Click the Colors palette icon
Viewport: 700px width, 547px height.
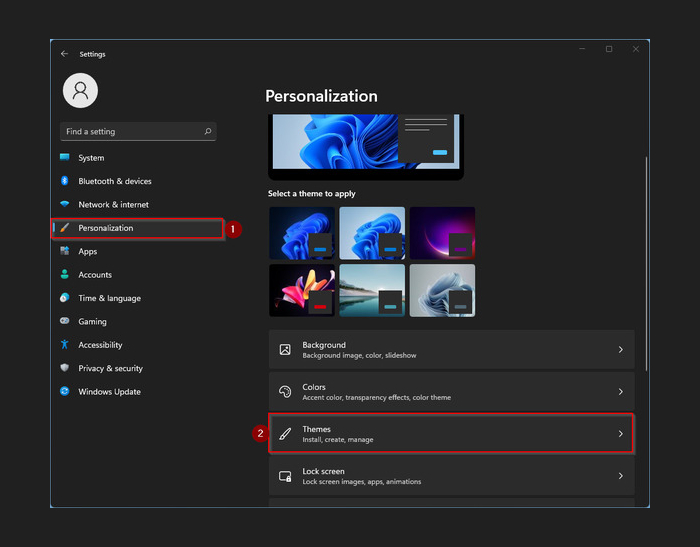[285, 392]
